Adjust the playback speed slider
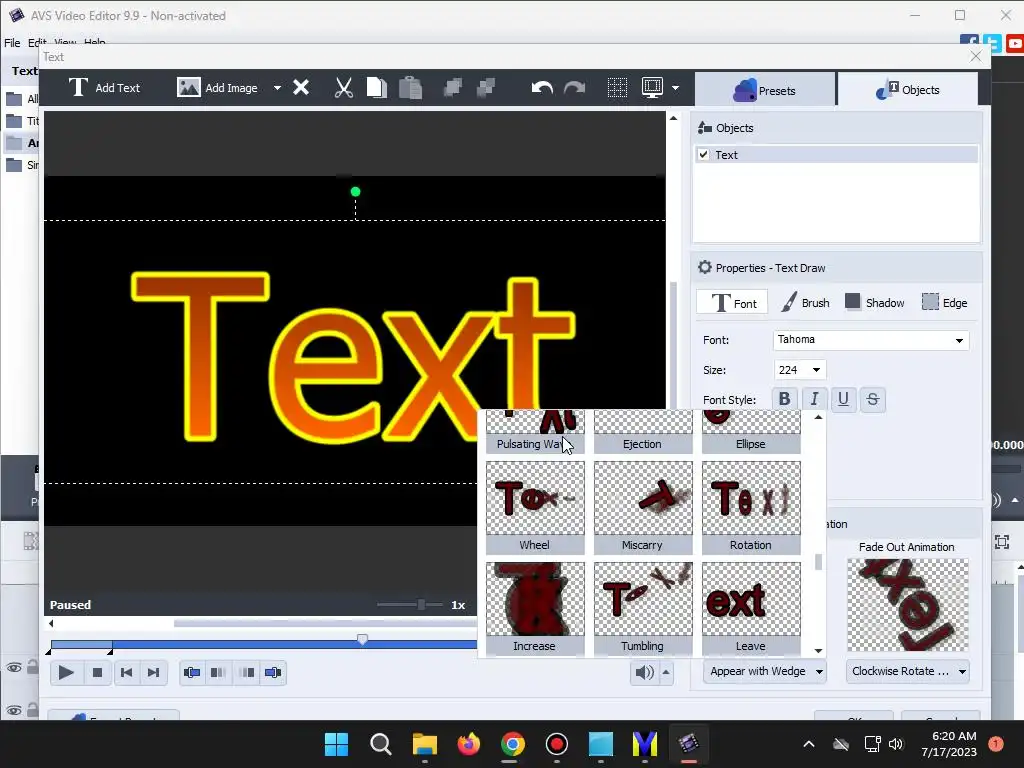 coord(421,605)
